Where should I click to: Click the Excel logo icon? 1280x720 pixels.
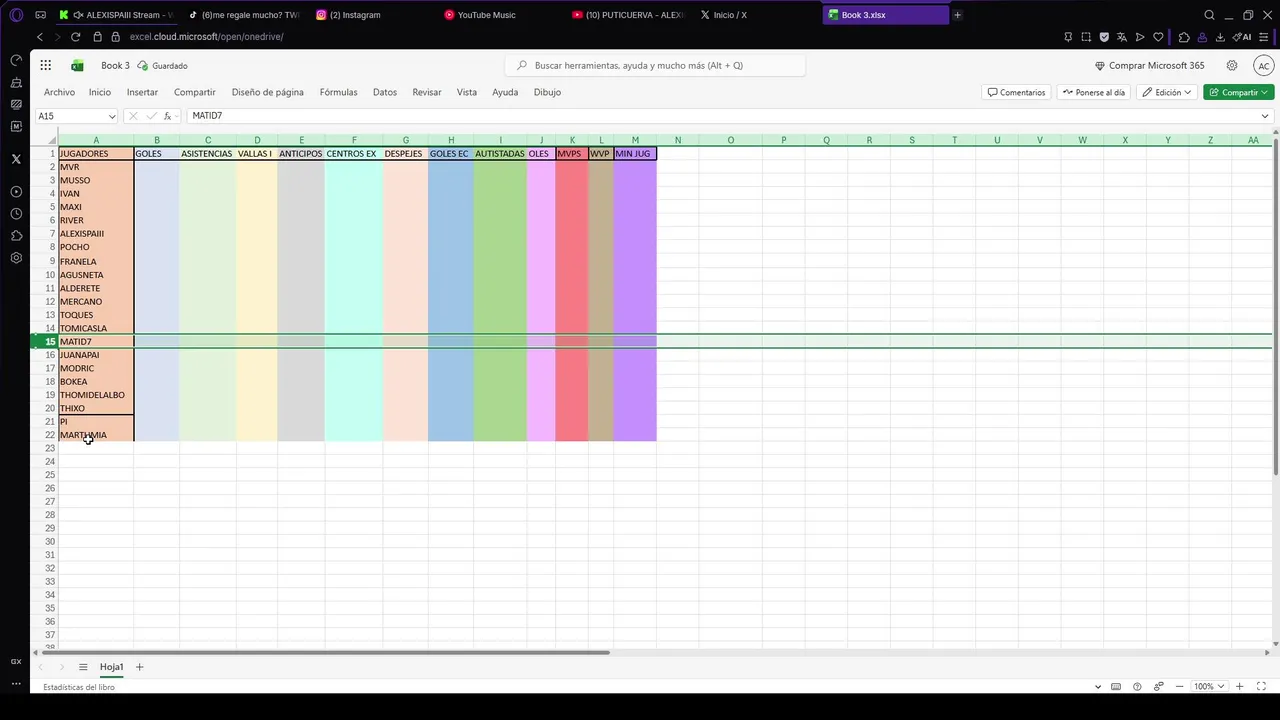78,65
